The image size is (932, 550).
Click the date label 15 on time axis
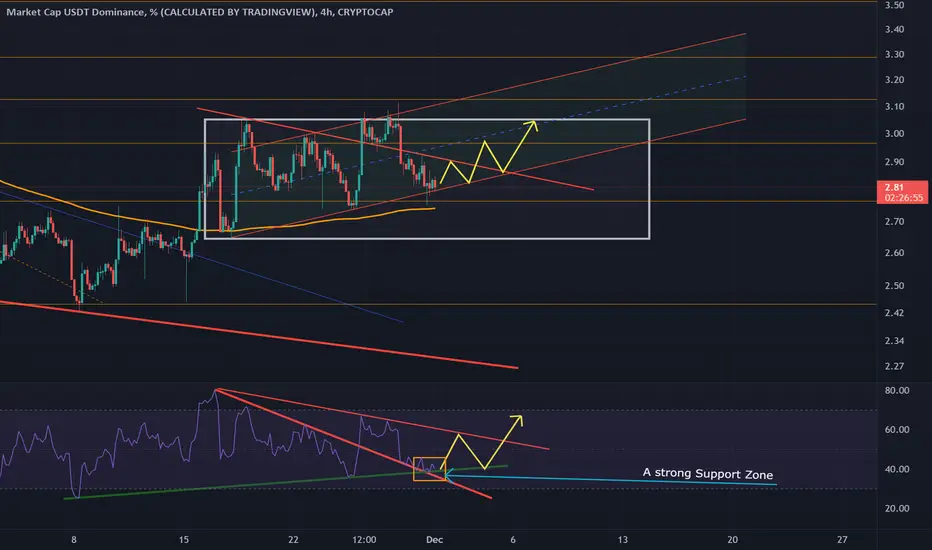click(184, 540)
